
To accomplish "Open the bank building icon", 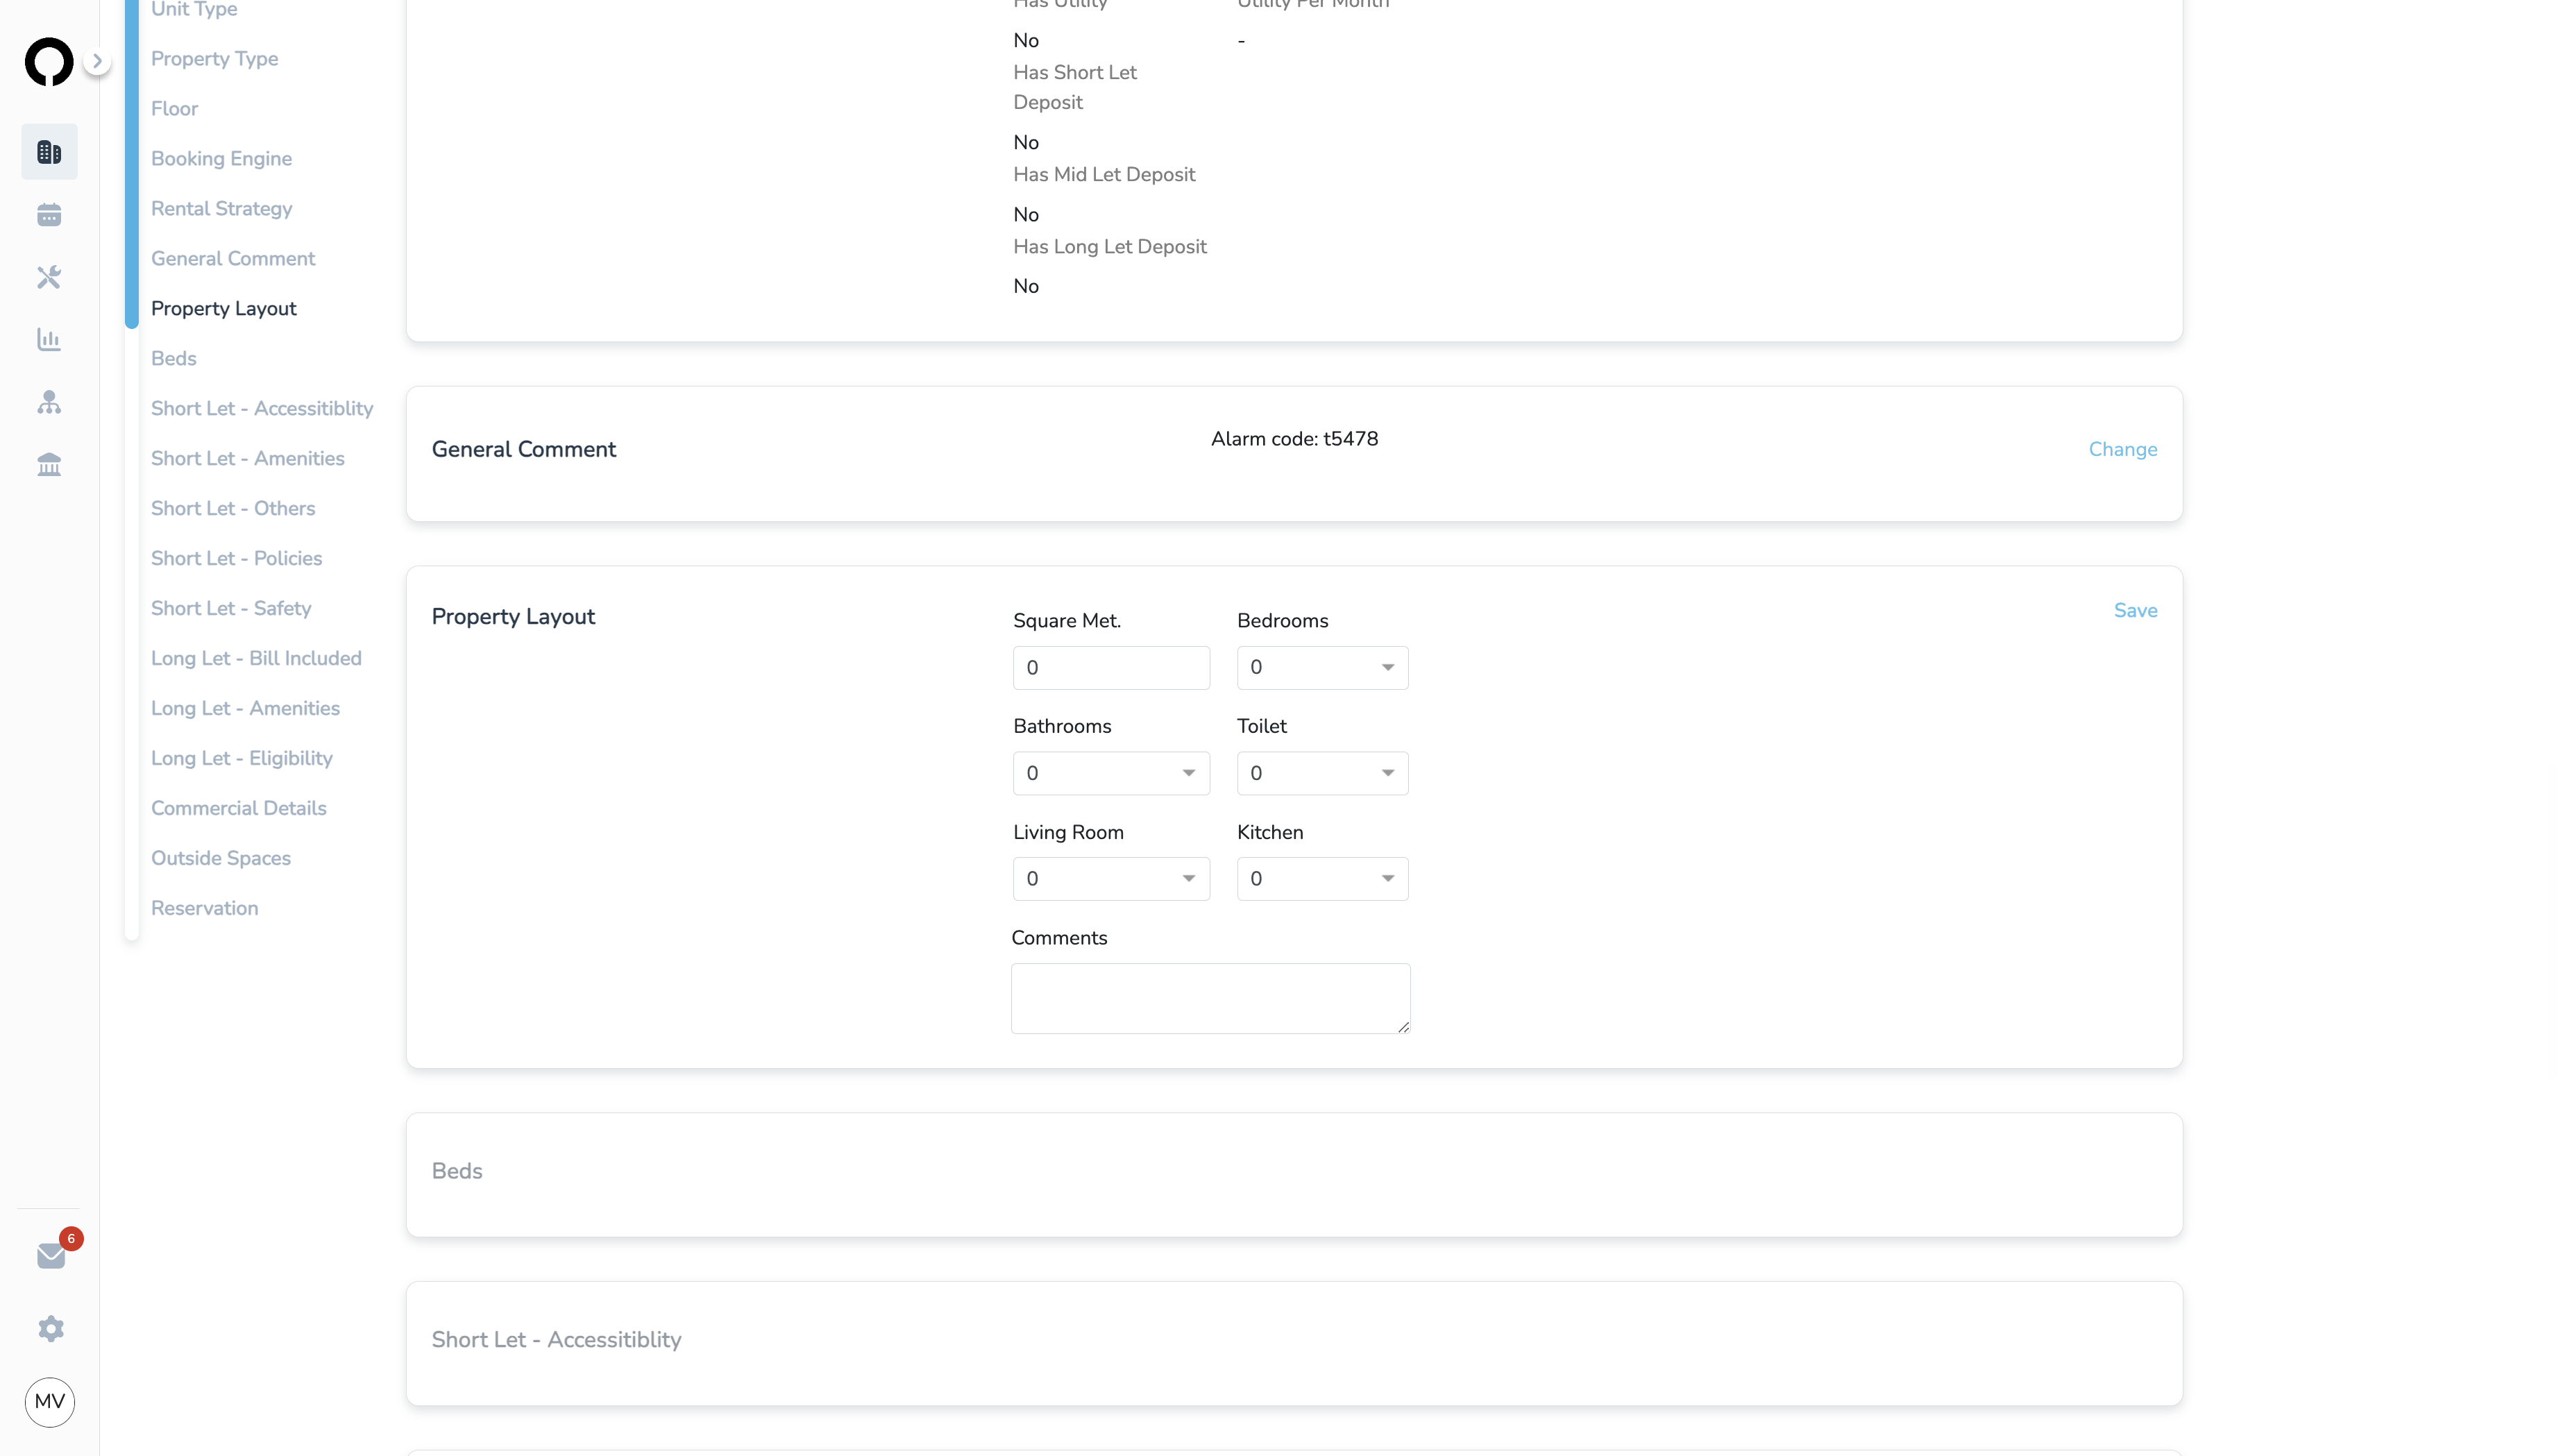I will pos(49,465).
